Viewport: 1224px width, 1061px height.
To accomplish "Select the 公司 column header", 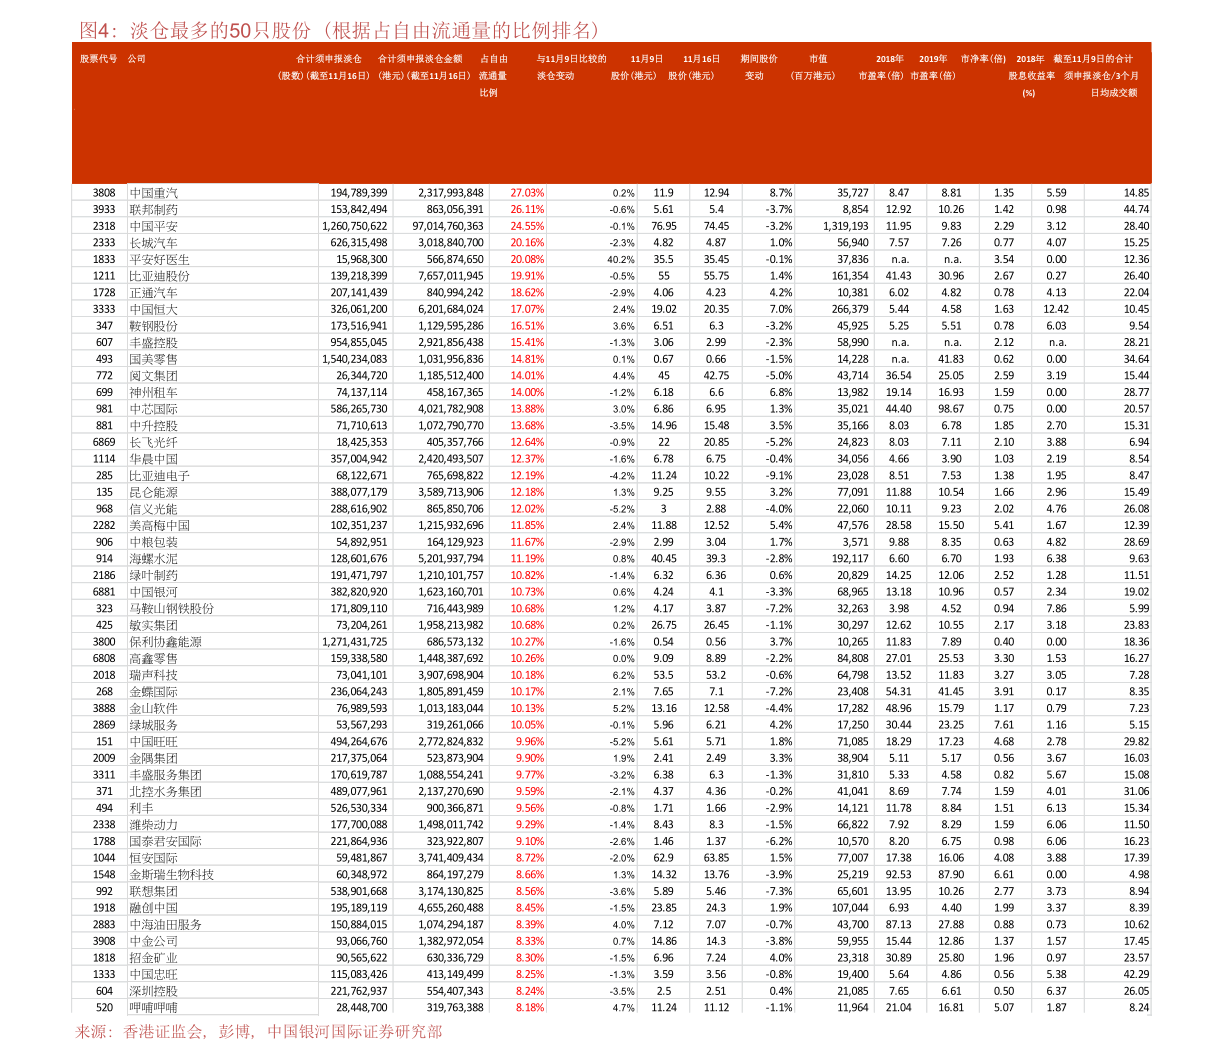I will pyautogui.click(x=137, y=59).
